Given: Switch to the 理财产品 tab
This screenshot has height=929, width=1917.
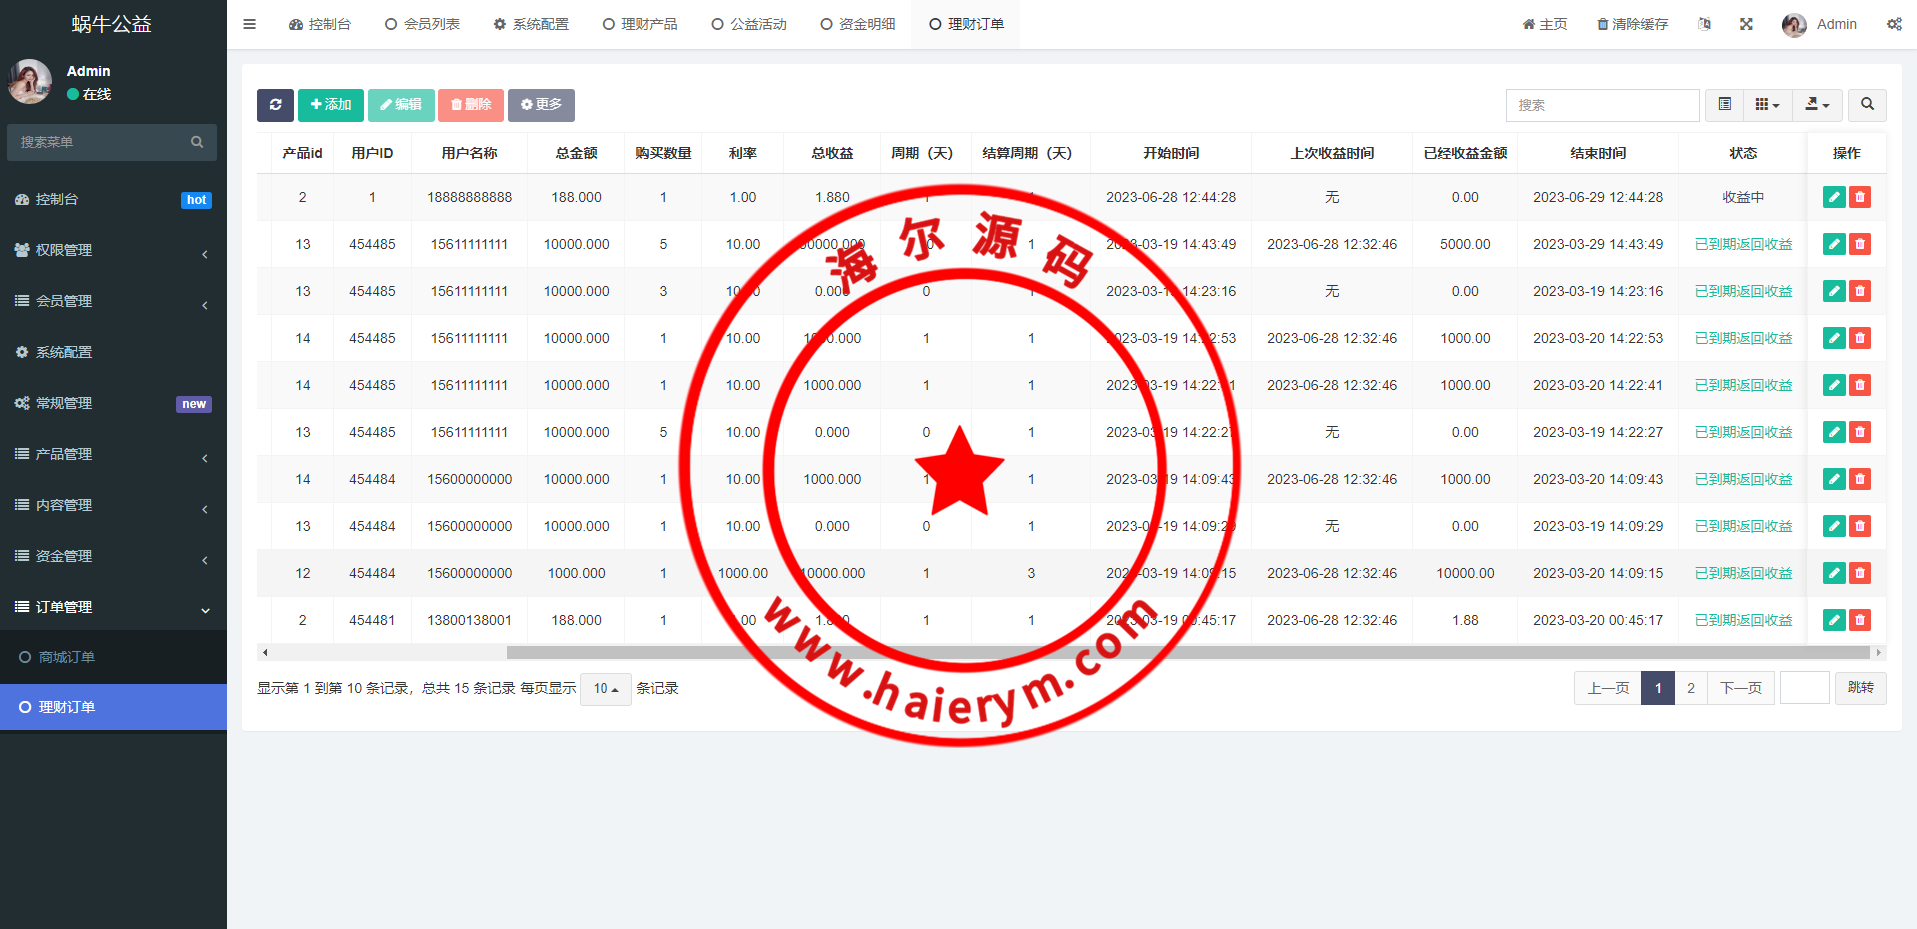Looking at the screenshot, I should 640,24.
